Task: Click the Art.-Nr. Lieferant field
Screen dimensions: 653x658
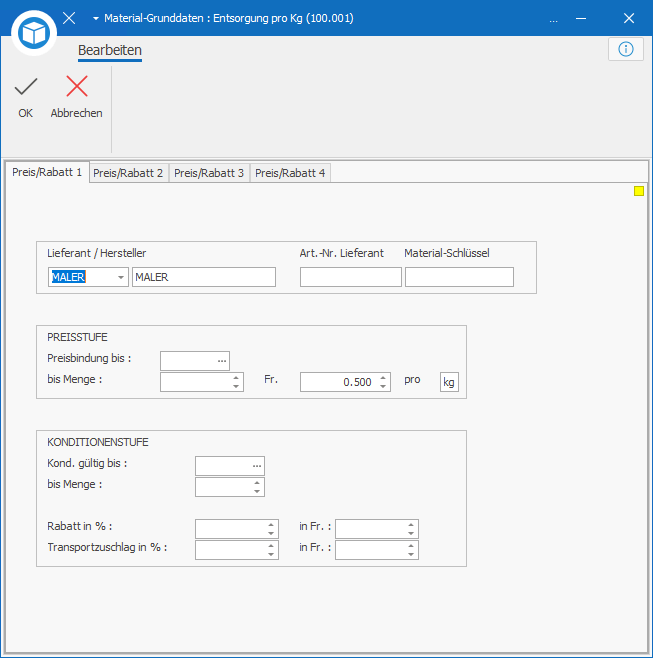Action: 351,277
